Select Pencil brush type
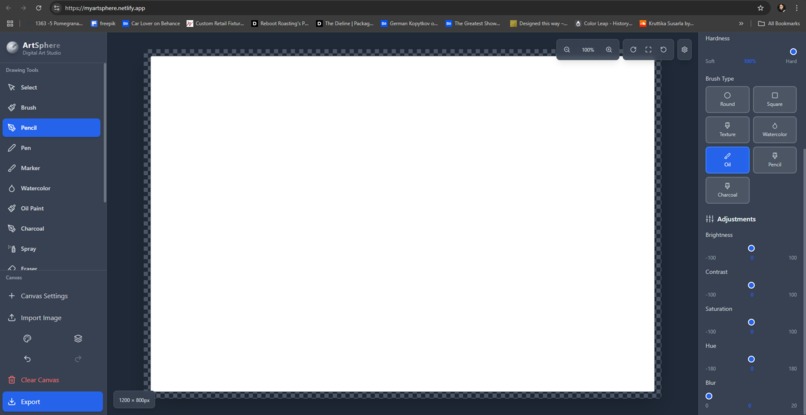Image resolution: width=806 pixels, height=415 pixels. tap(775, 160)
